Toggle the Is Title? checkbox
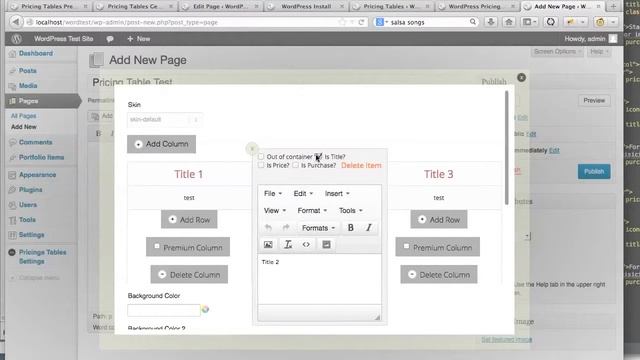 click(x=318, y=156)
